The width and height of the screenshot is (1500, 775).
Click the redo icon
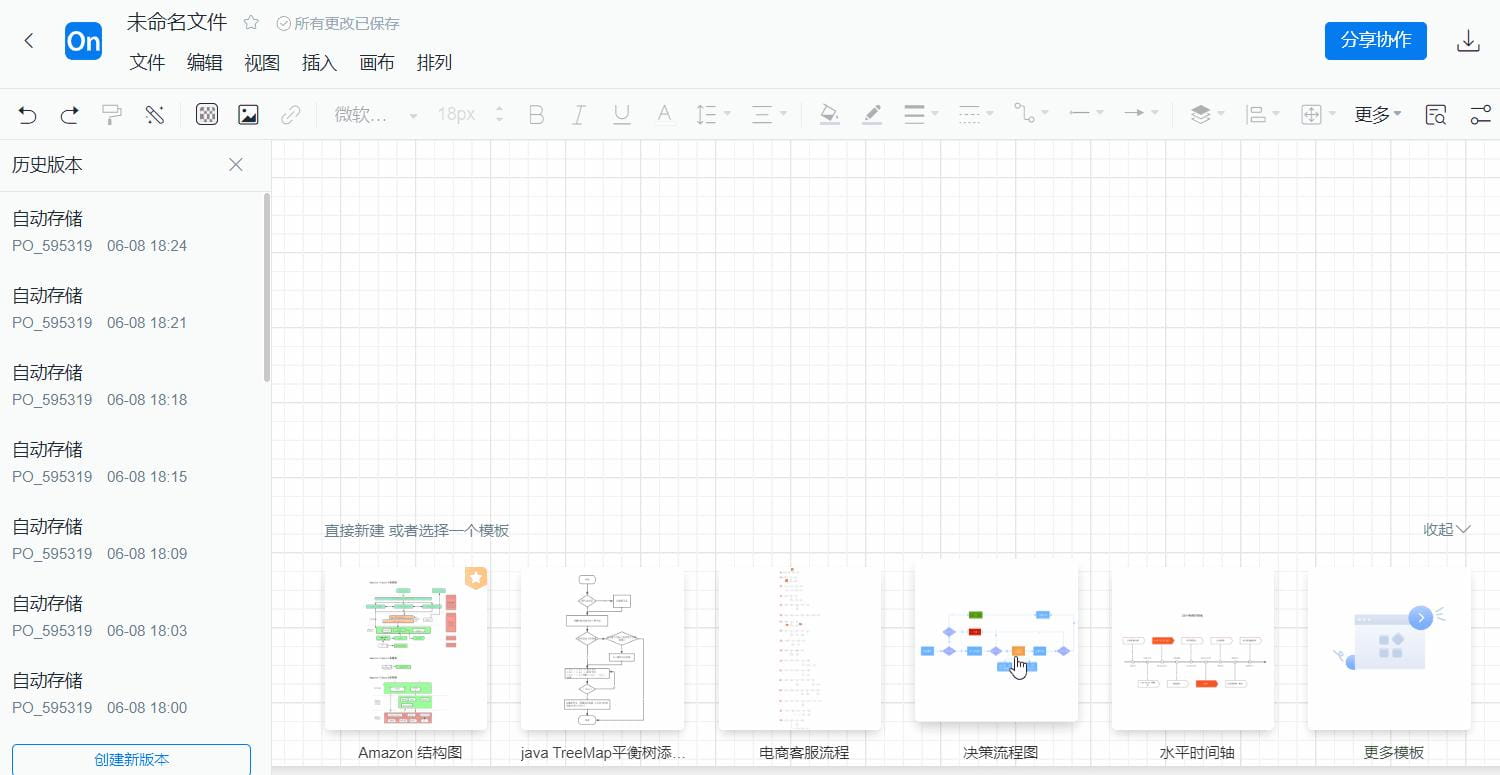(x=69, y=114)
